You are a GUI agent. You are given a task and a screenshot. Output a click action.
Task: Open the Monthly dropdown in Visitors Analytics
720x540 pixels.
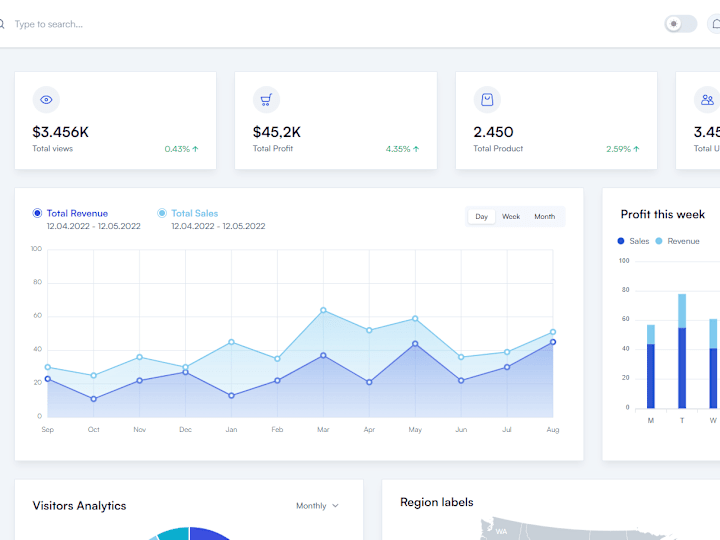pos(317,506)
